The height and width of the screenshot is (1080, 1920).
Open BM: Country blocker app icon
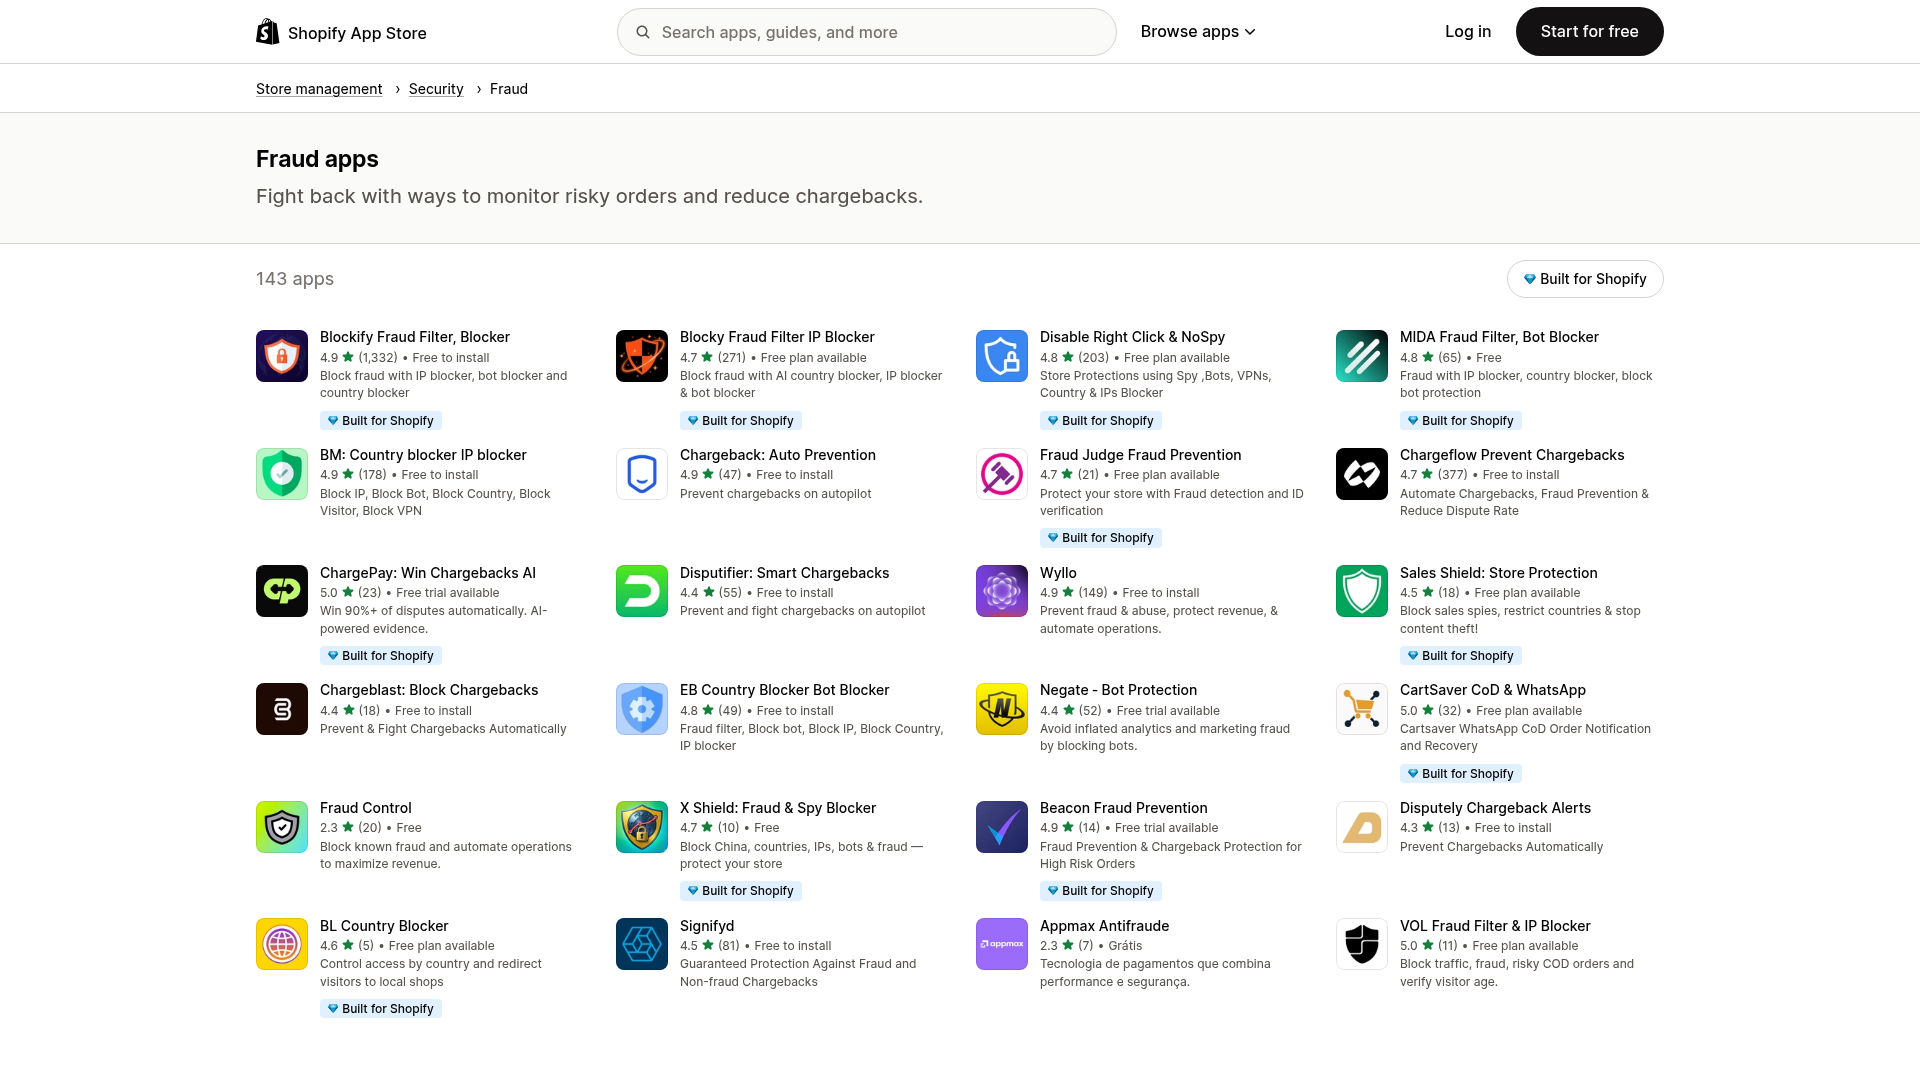[282, 474]
